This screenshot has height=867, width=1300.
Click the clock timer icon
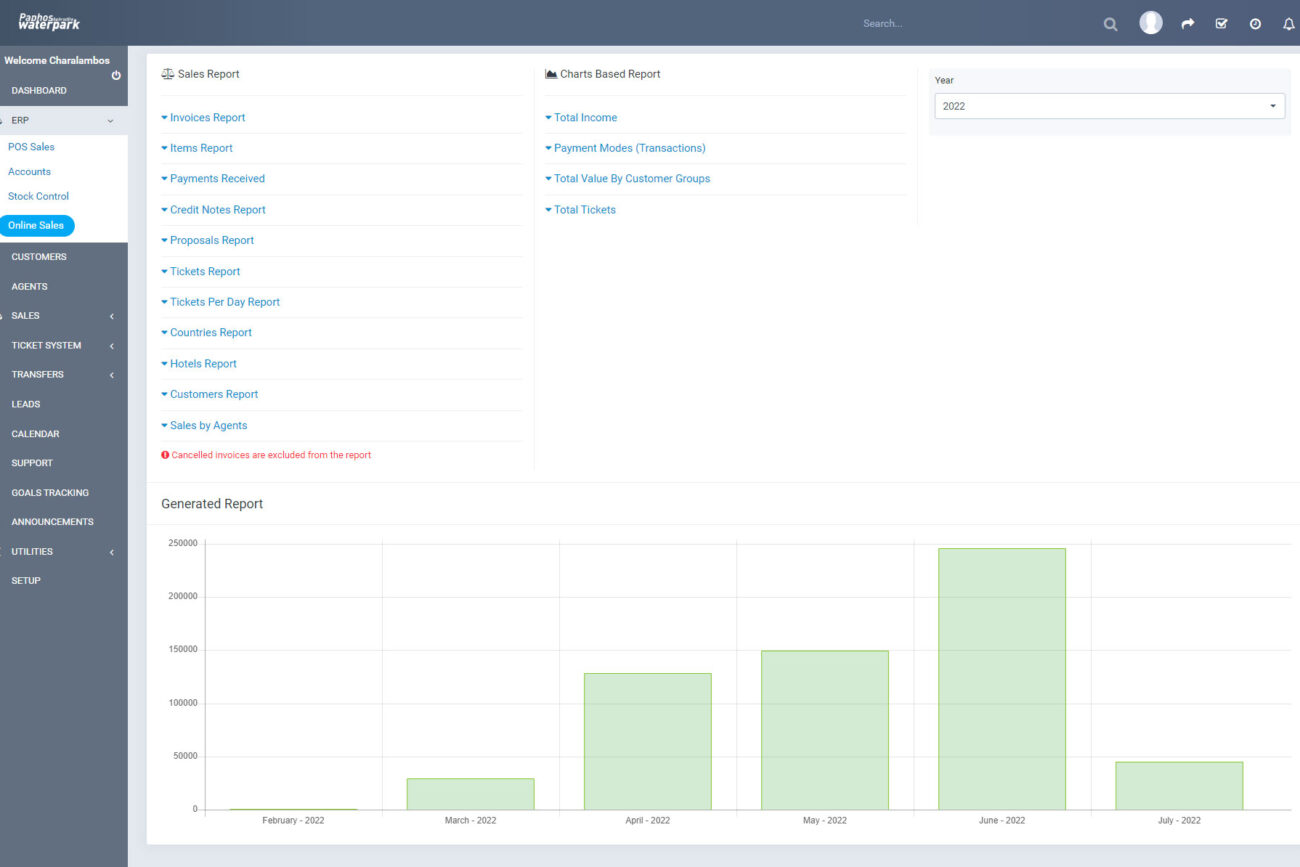[x=1255, y=24]
